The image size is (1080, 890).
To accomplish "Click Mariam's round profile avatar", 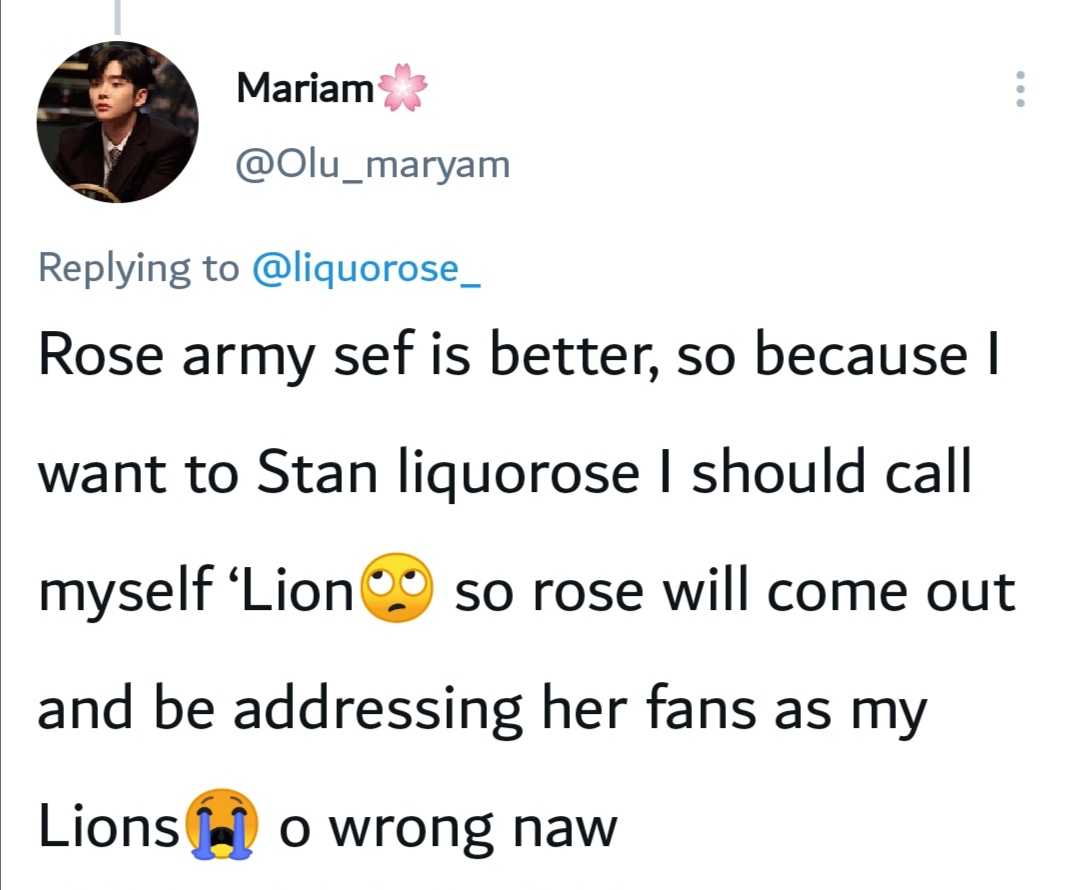I will point(118,122).
